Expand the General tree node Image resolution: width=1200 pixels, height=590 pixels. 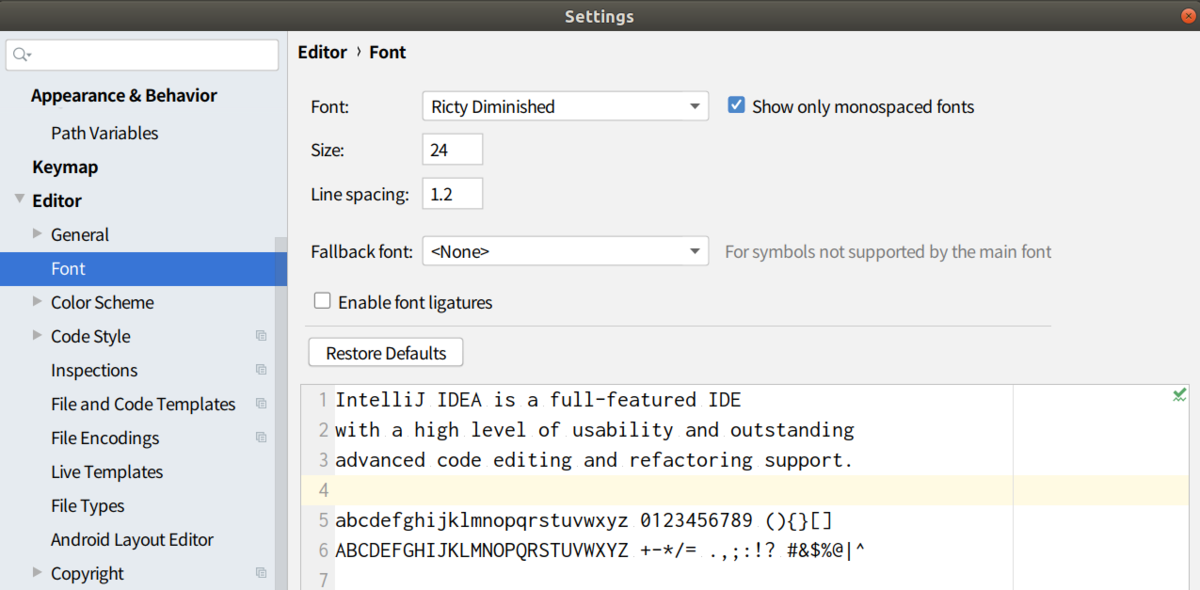tap(38, 234)
